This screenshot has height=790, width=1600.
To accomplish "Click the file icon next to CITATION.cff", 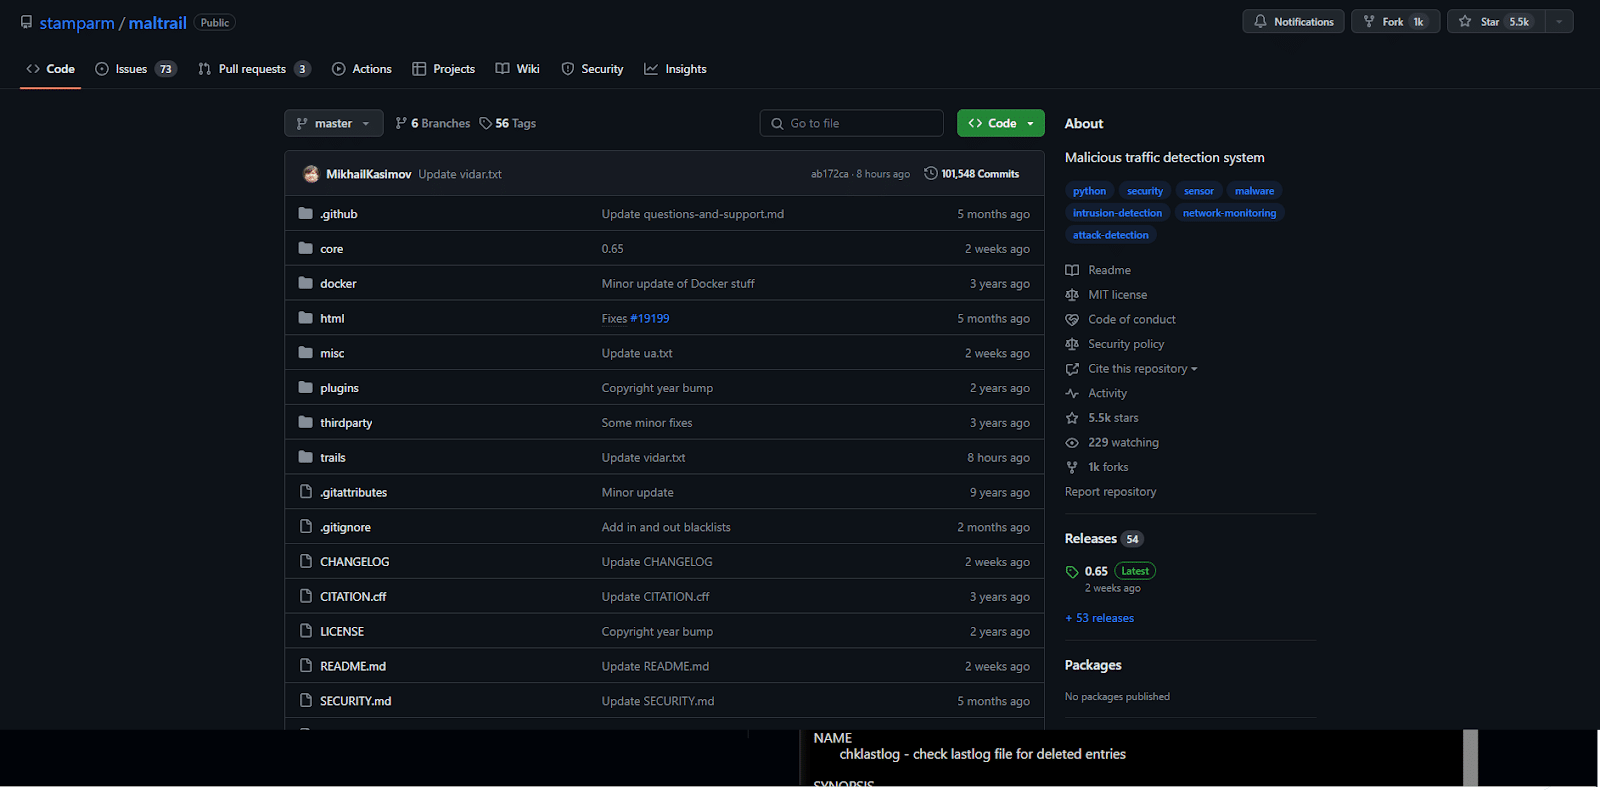I will pyautogui.click(x=306, y=596).
